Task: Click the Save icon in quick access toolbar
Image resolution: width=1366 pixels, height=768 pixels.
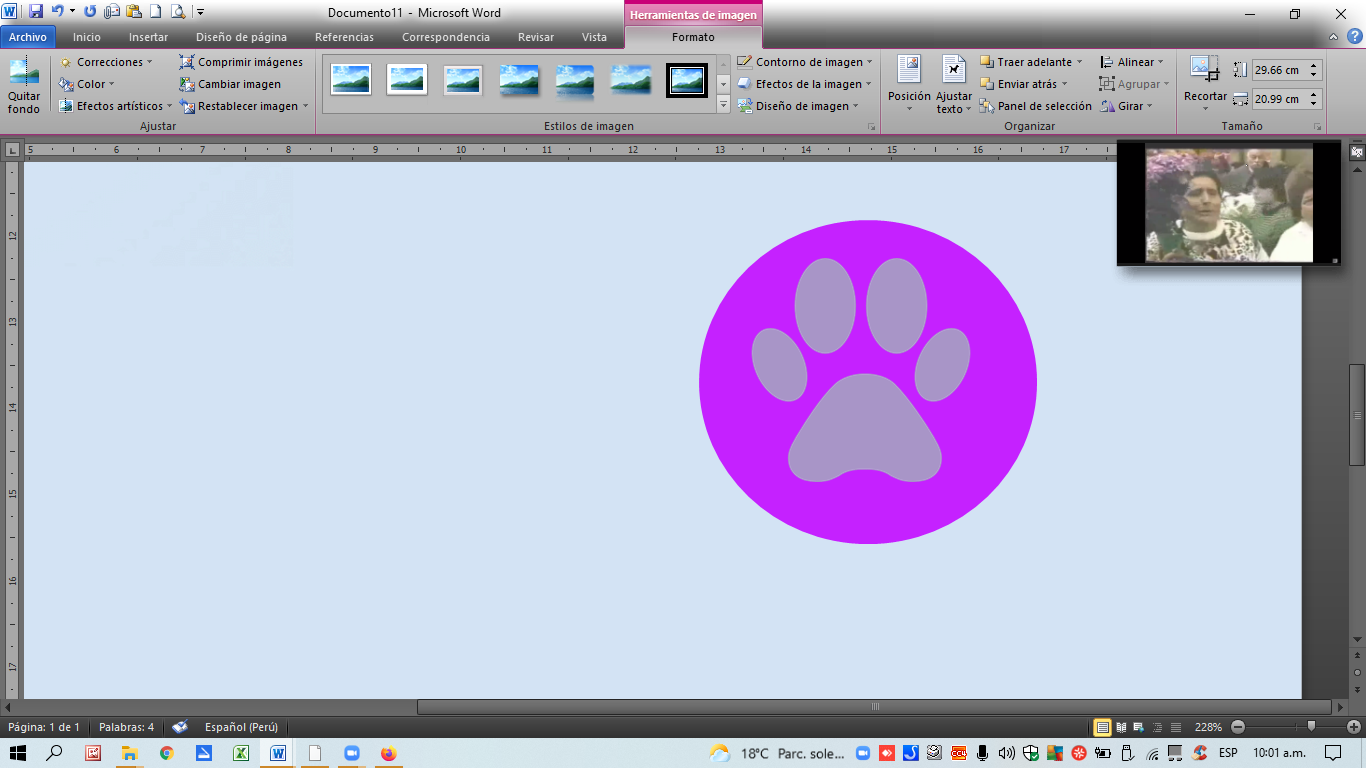Action: point(36,12)
